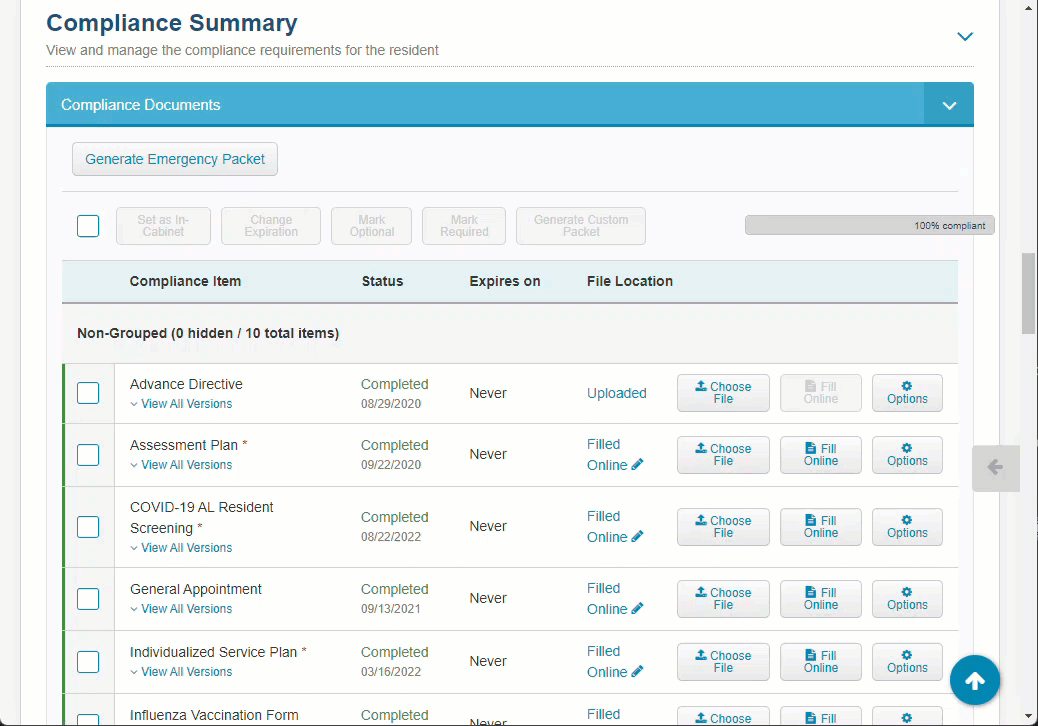Open the Uploaded file link for Advance Directive

click(616, 393)
